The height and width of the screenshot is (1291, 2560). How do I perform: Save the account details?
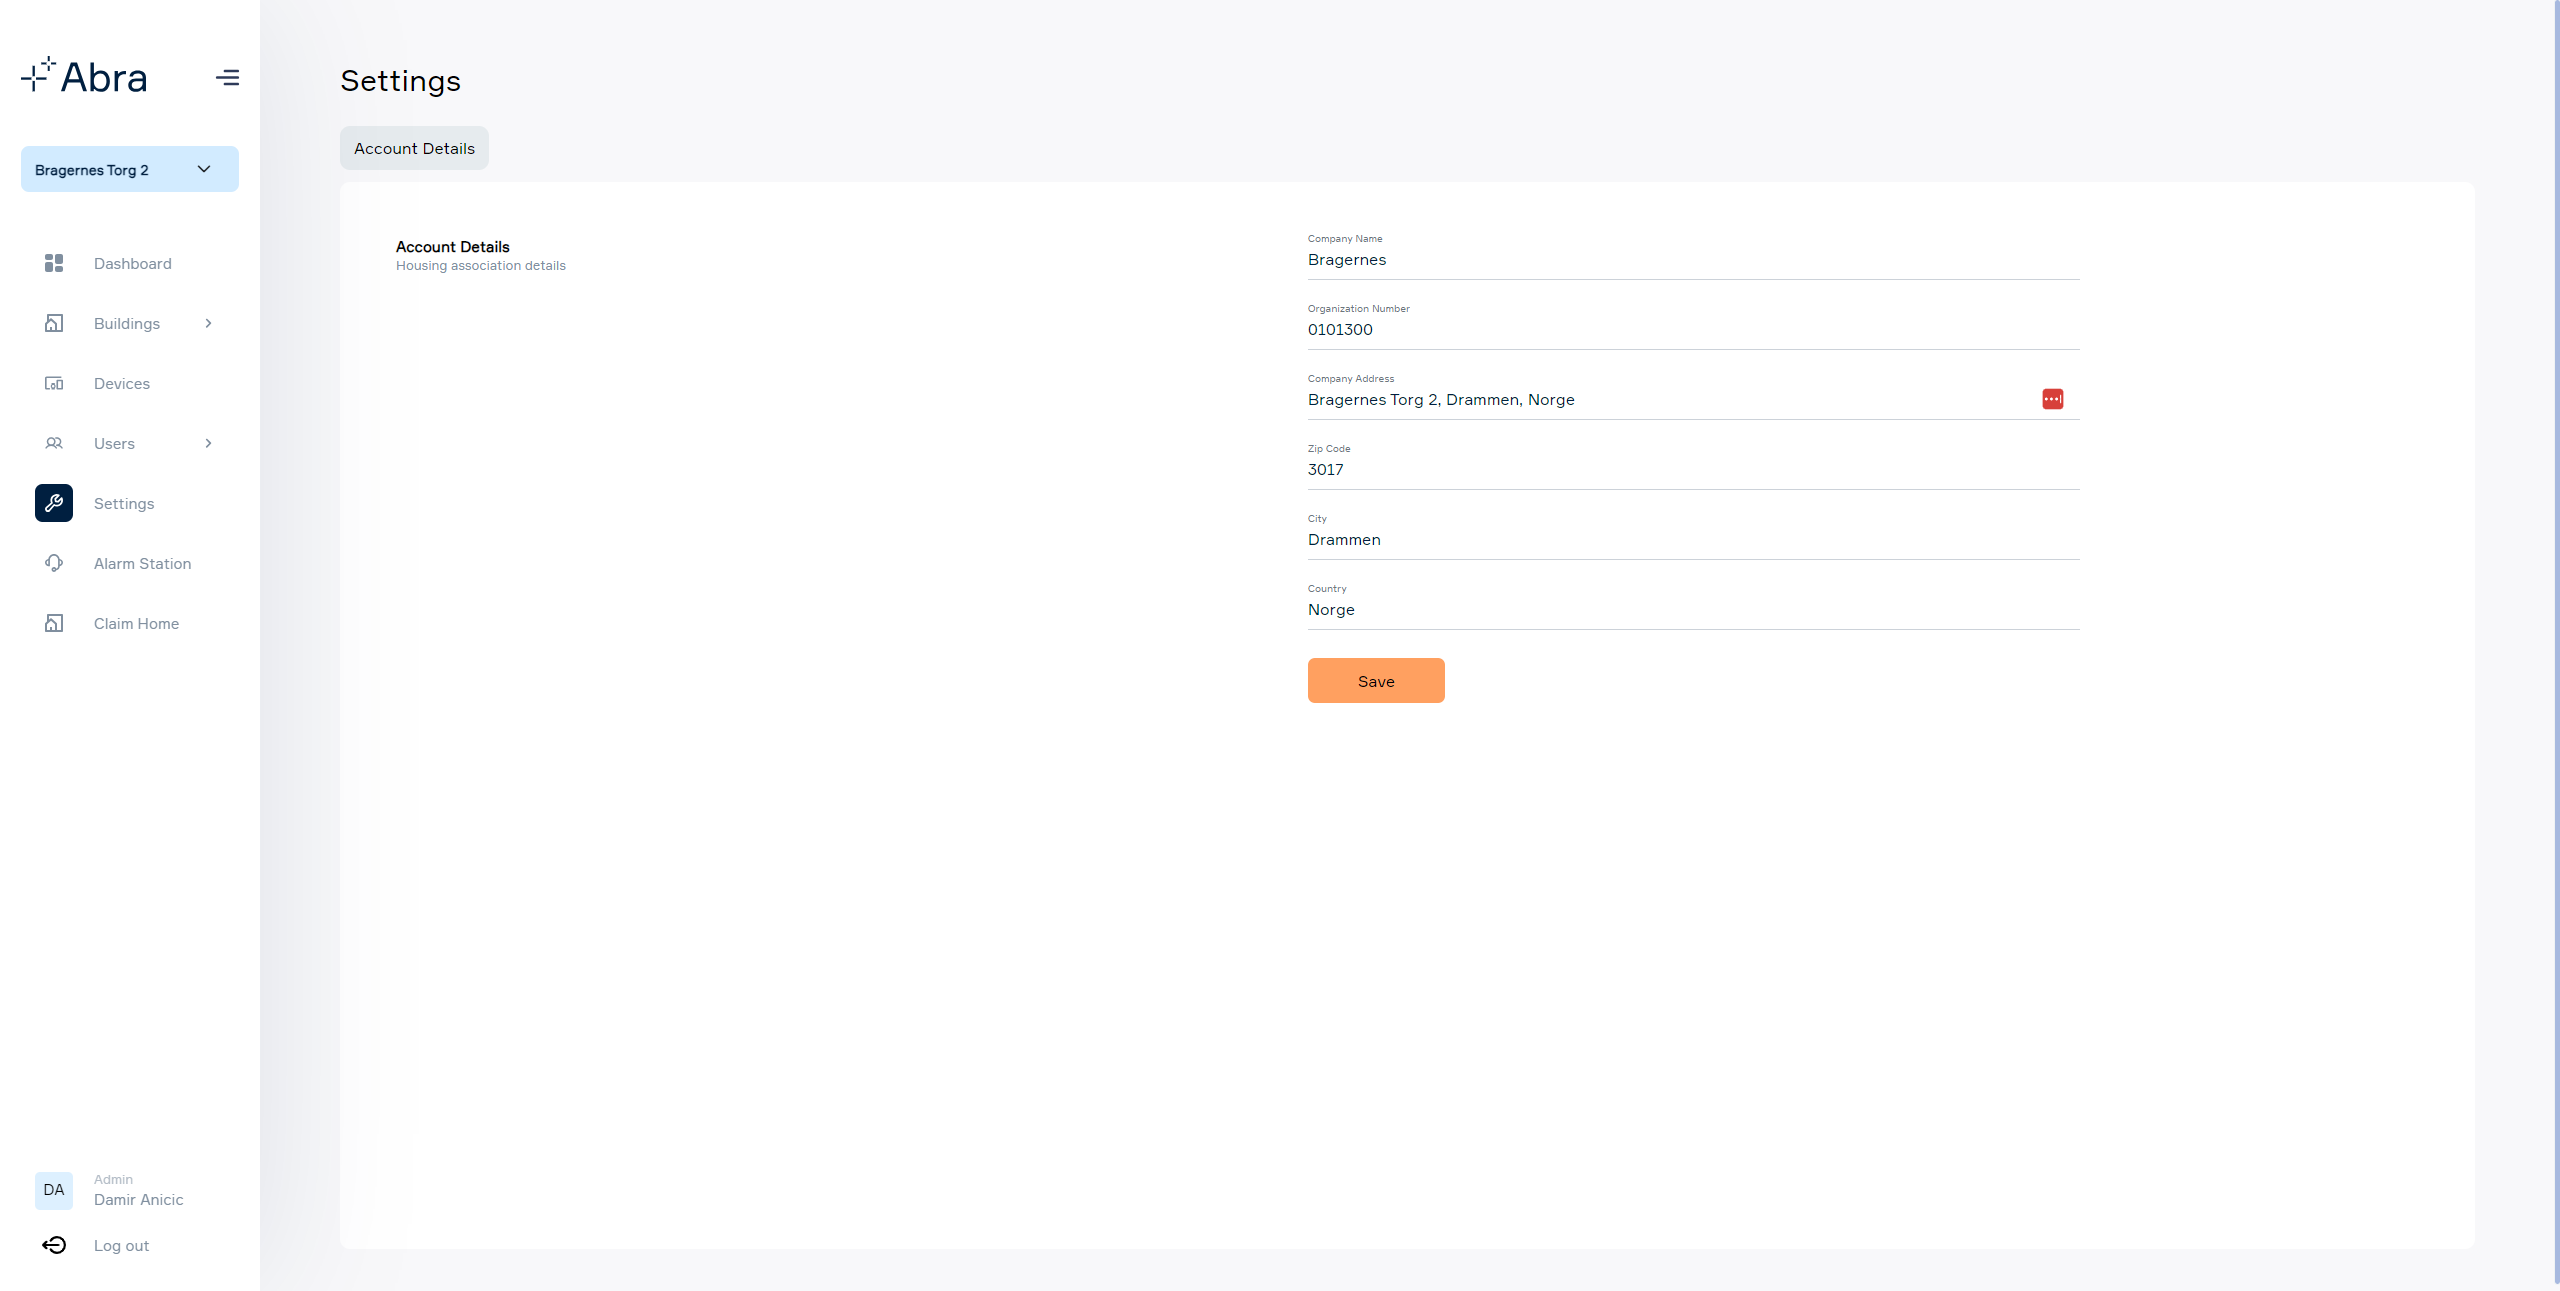pyautogui.click(x=1376, y=680)
